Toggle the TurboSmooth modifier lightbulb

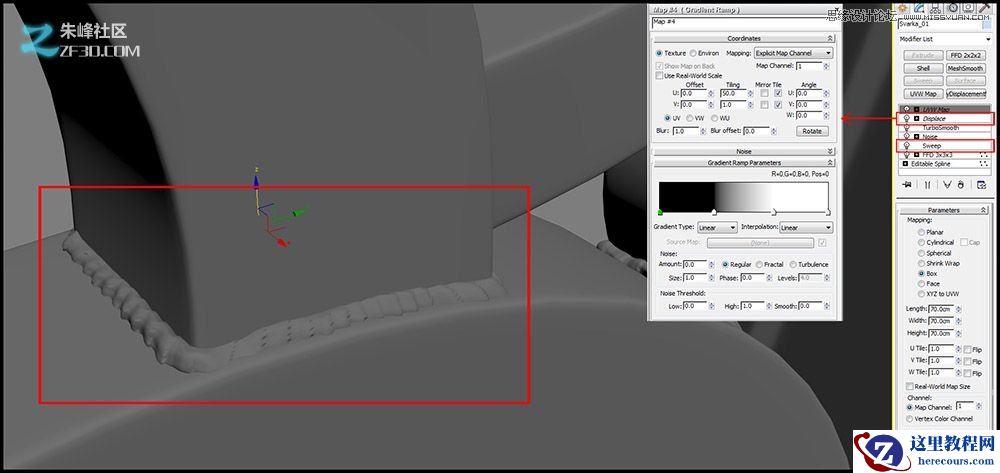[x=907, y=127]
